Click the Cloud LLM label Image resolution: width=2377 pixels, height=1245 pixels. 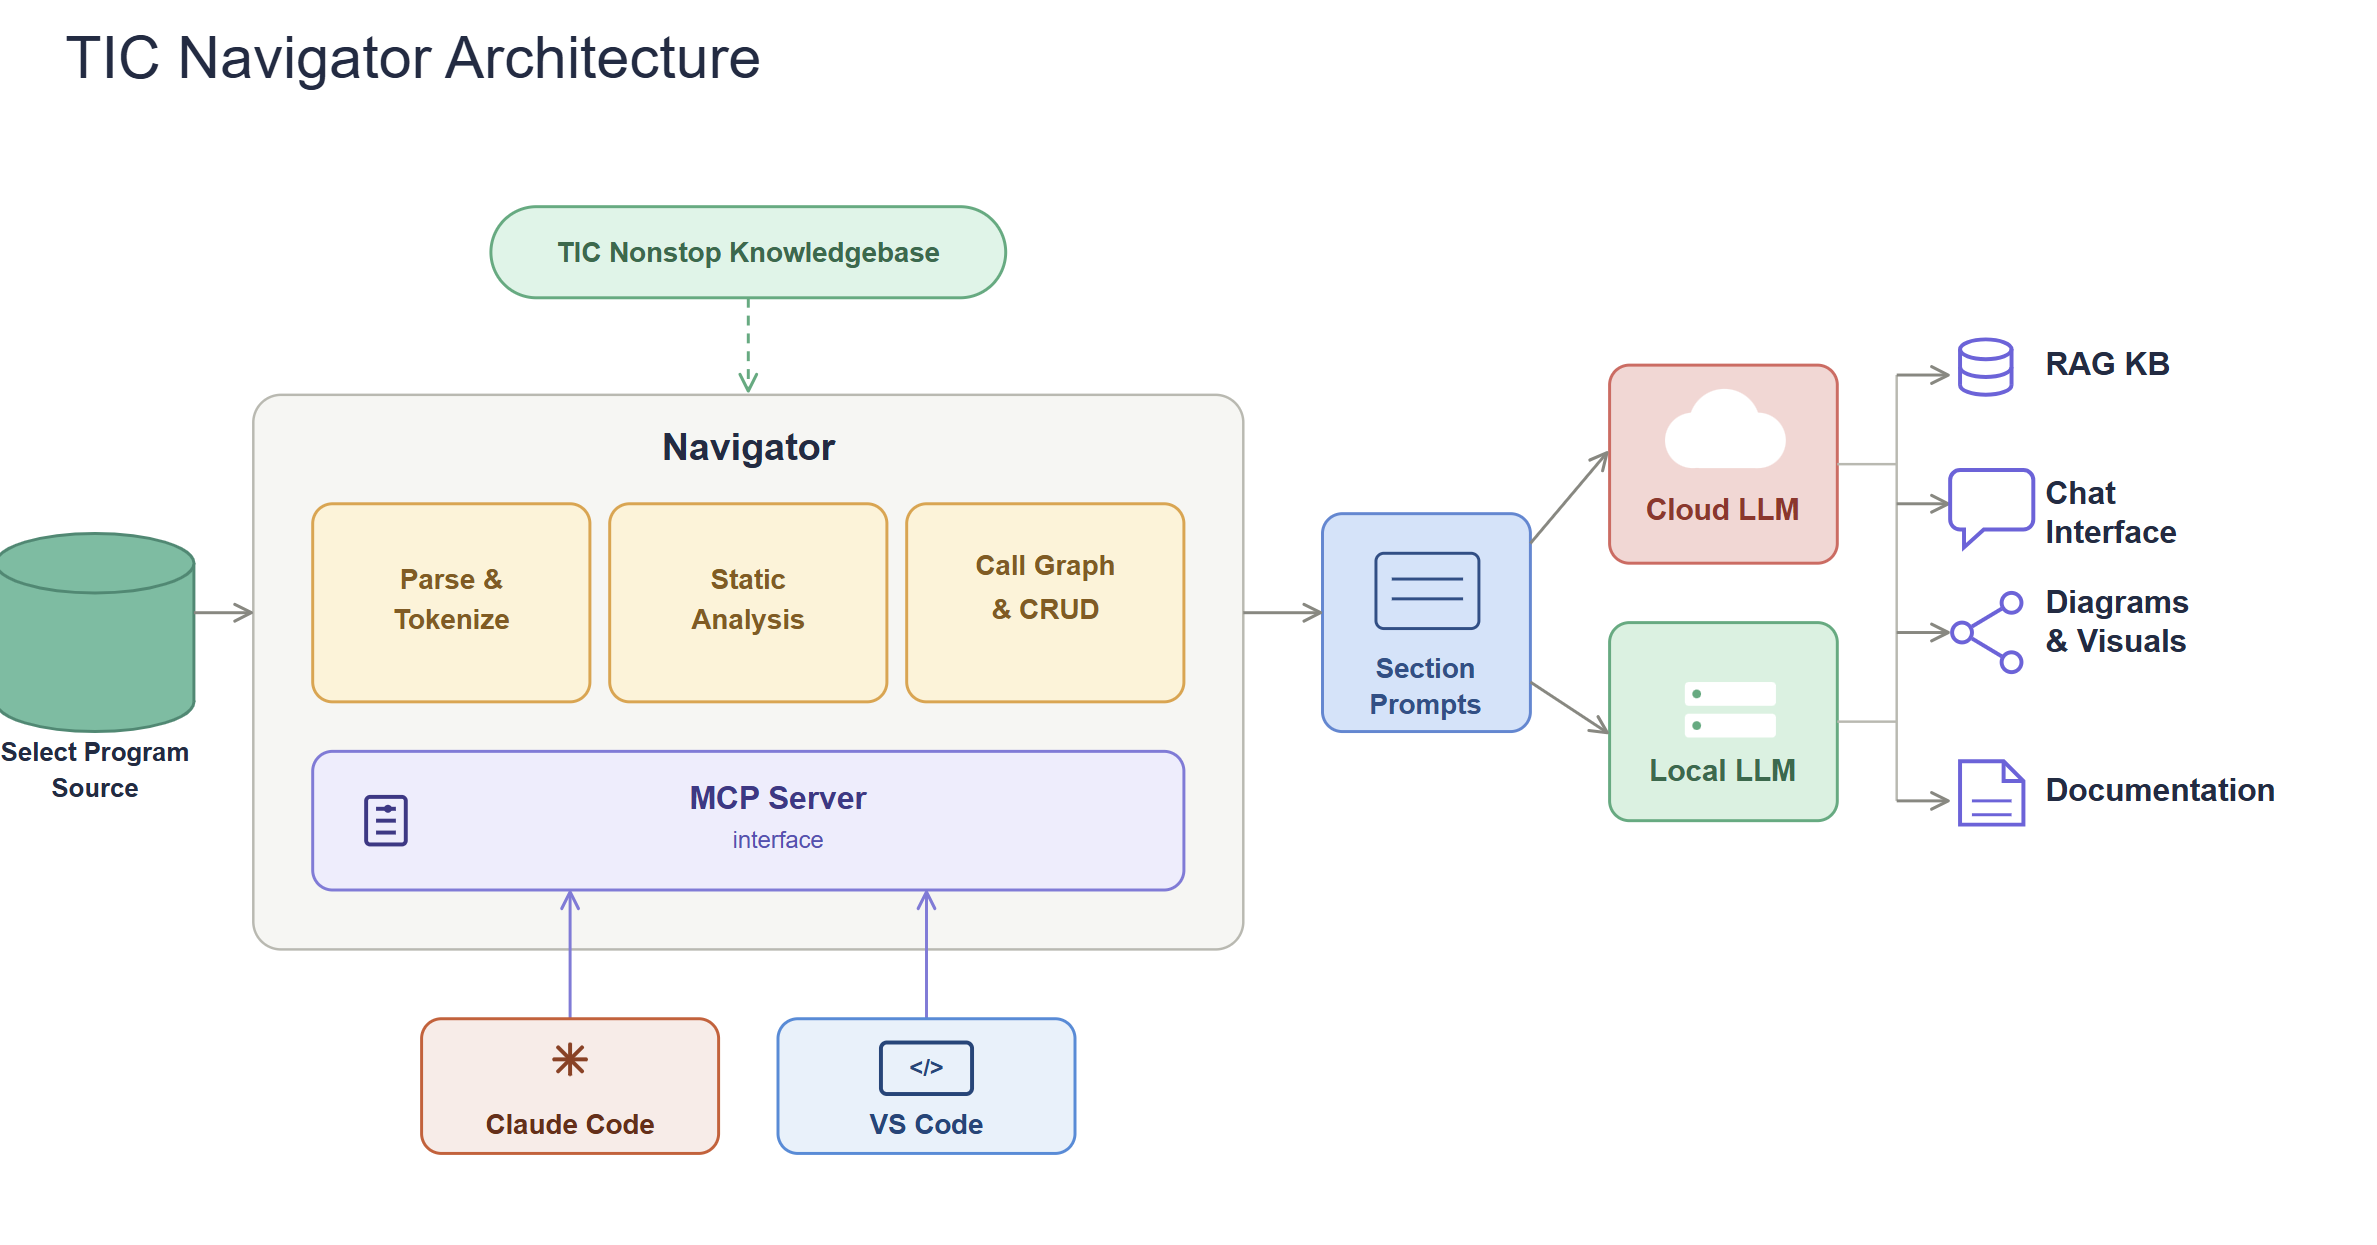(1723, 509)
